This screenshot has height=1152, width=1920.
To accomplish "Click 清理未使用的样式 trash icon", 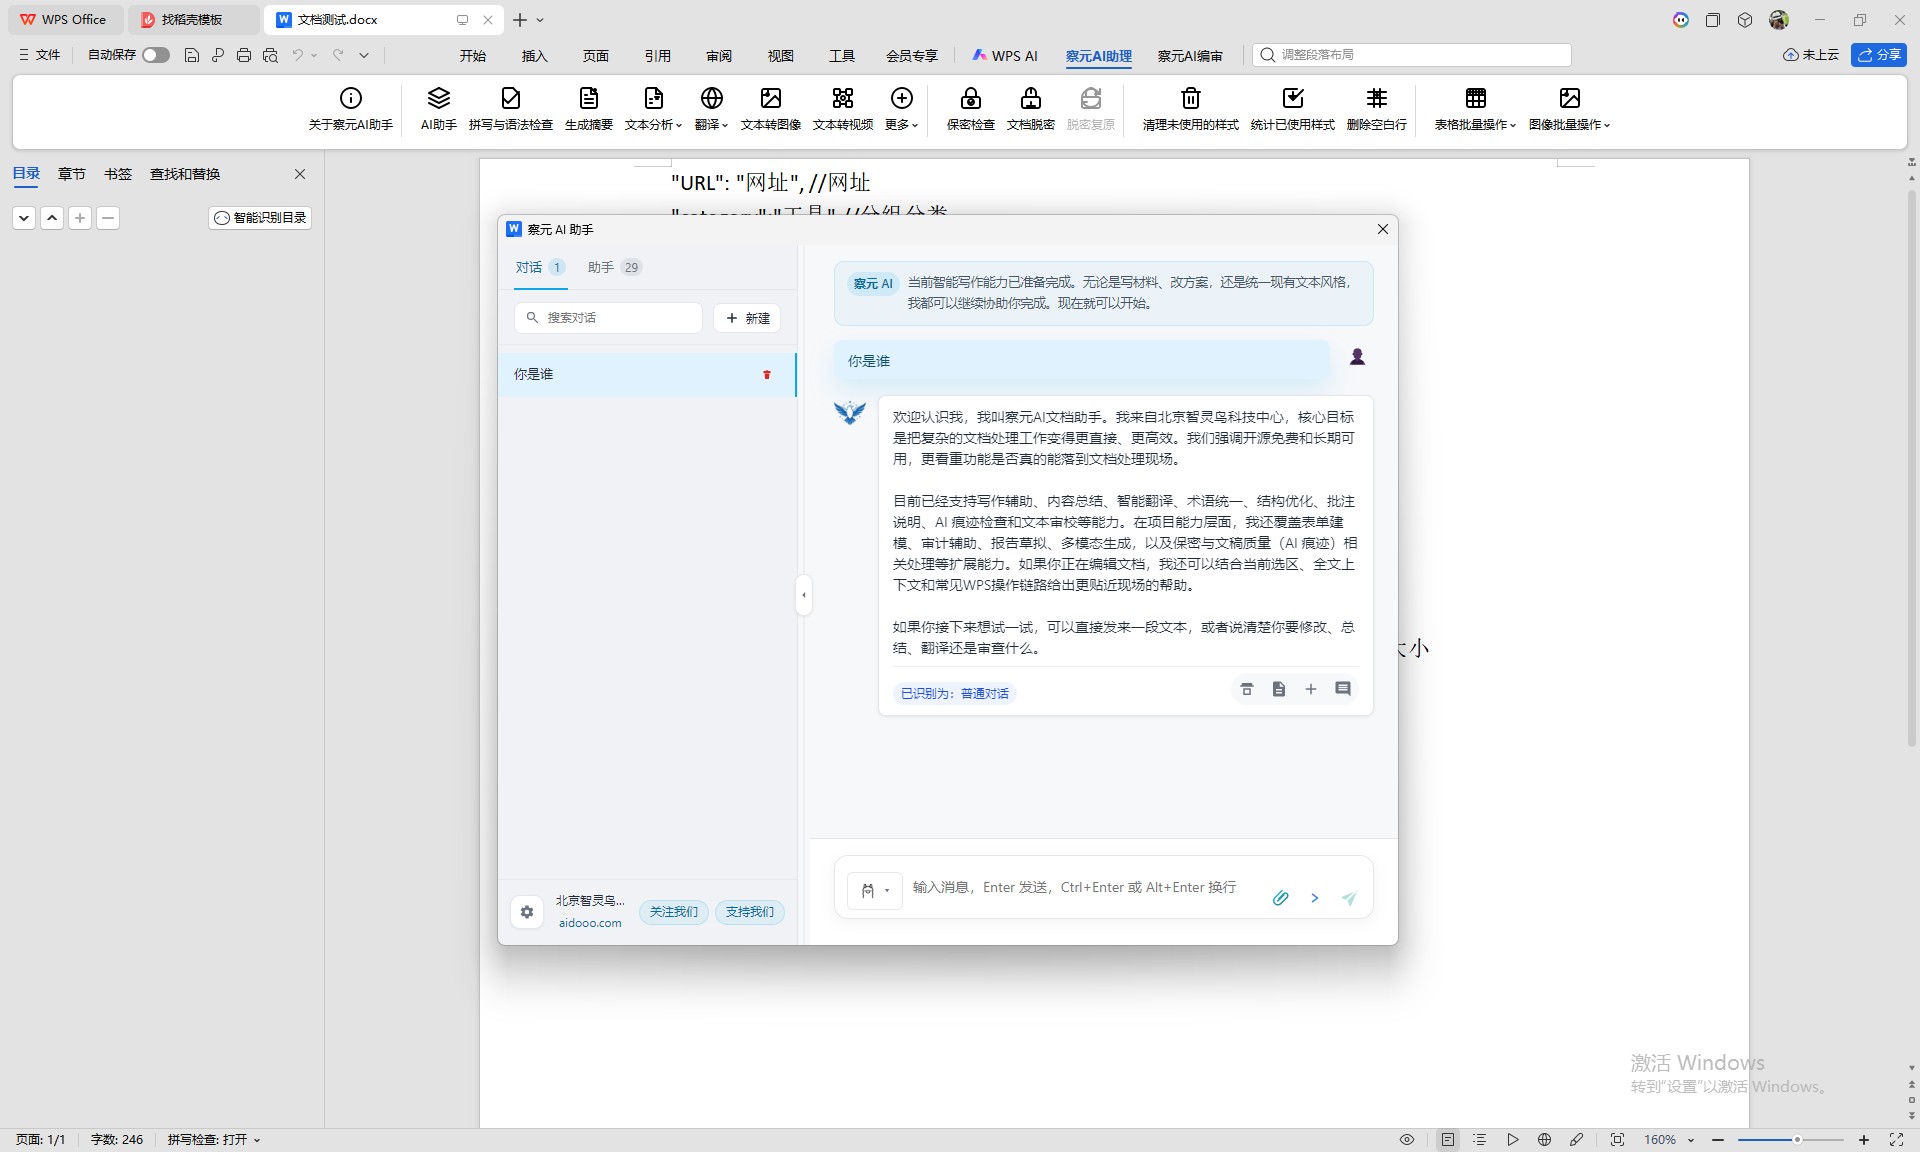I will point(1190,98).
